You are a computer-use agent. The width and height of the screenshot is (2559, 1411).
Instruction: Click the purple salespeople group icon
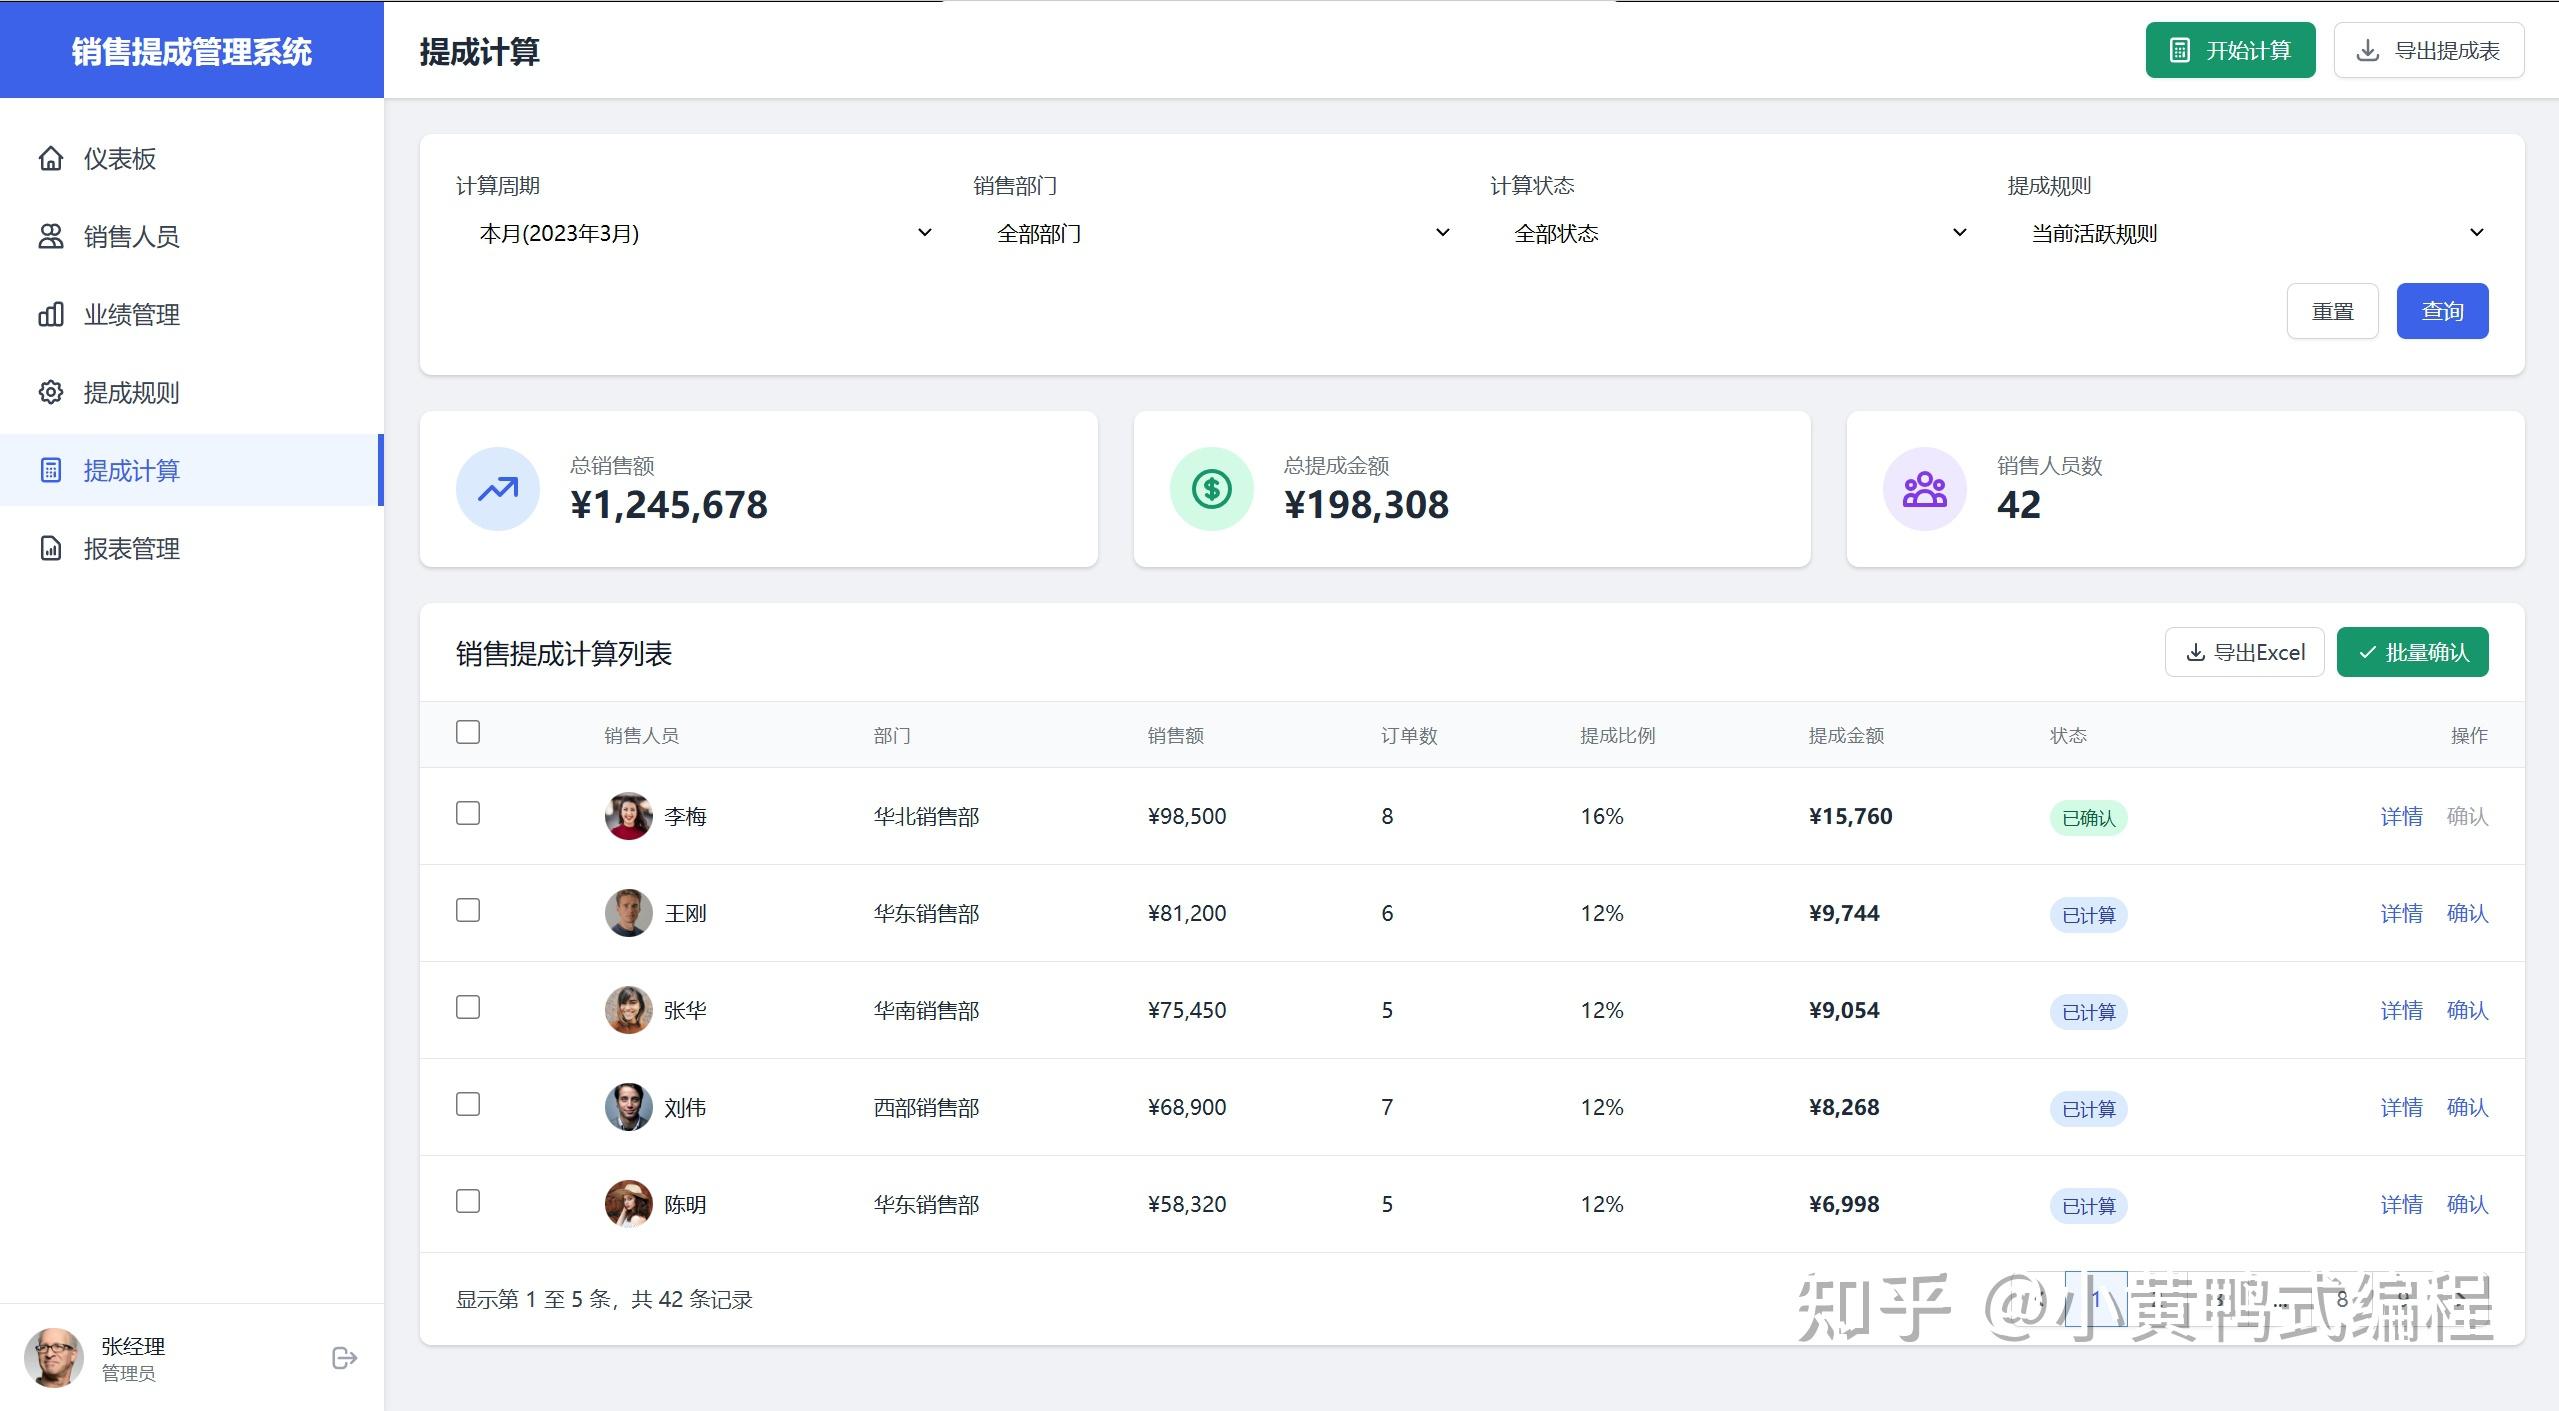[x=1924, y=489]
